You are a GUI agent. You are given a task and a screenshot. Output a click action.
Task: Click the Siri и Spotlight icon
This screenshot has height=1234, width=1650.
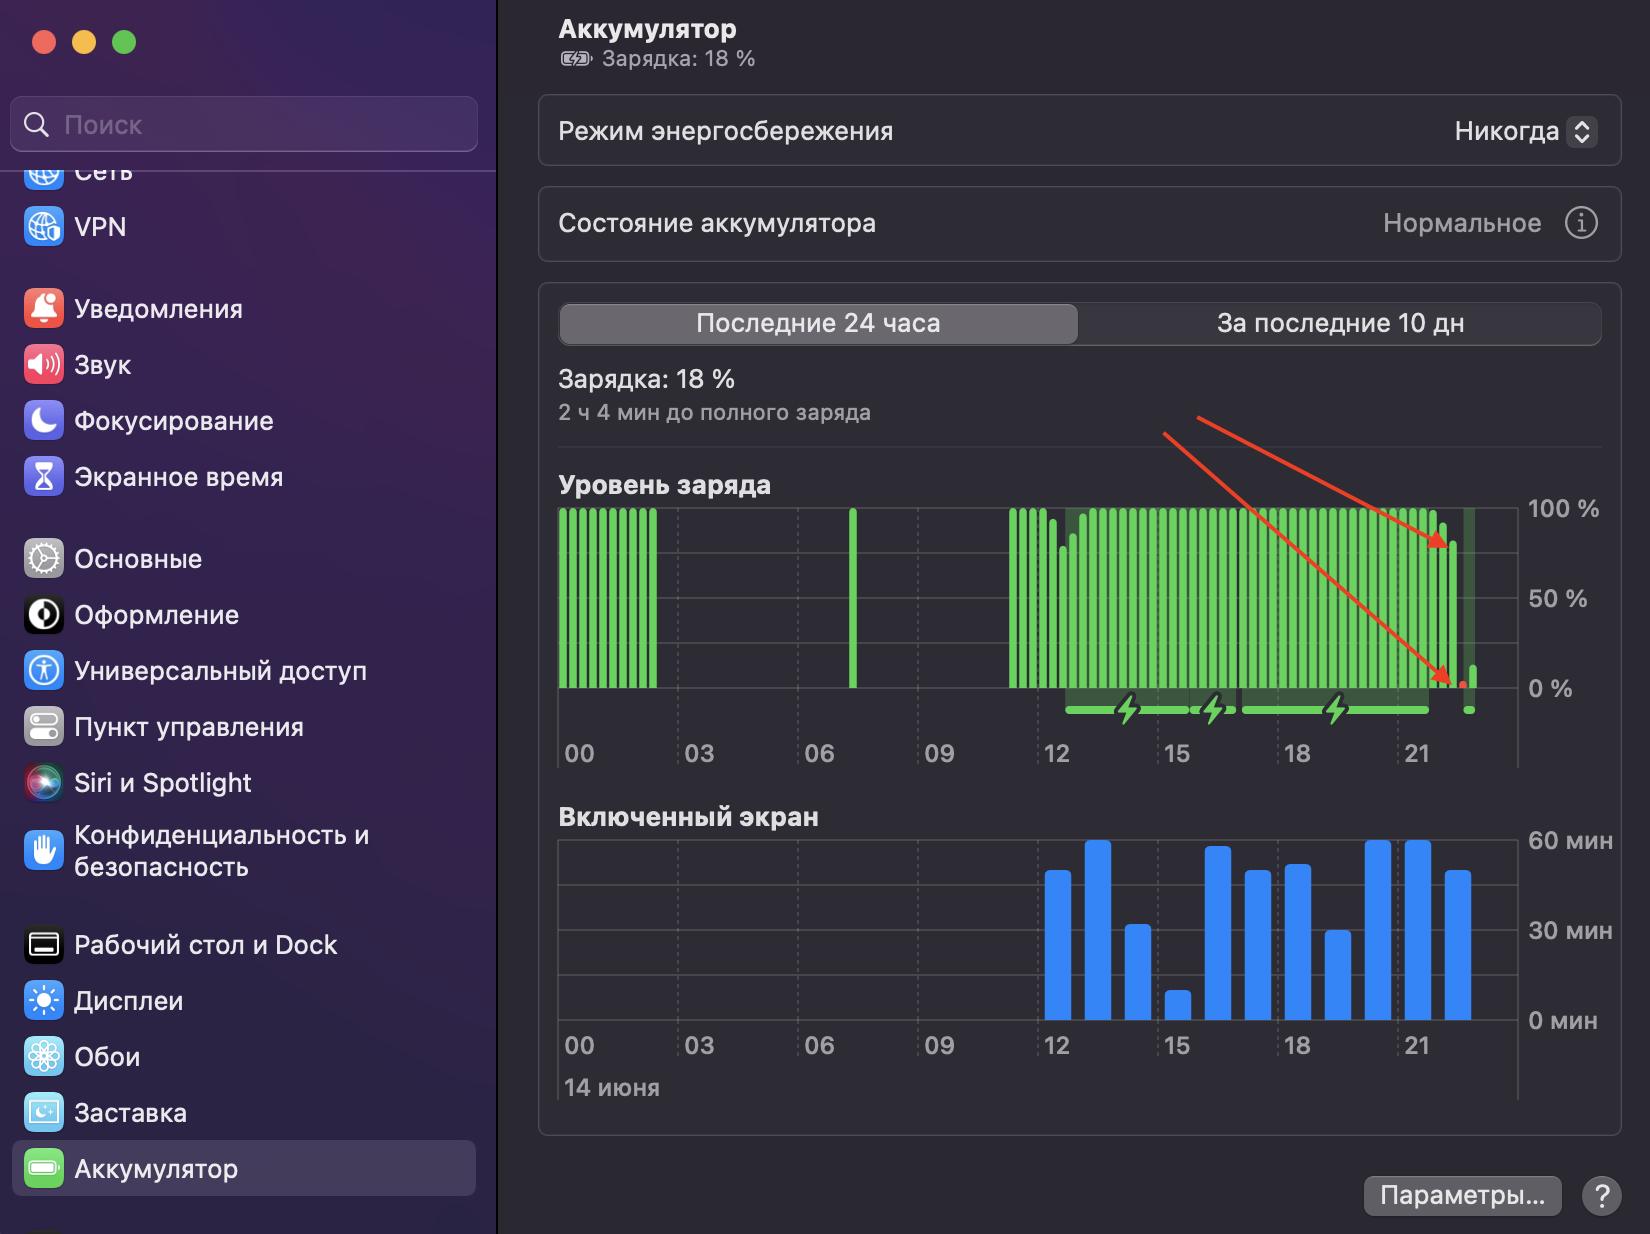tap(44, 783)
